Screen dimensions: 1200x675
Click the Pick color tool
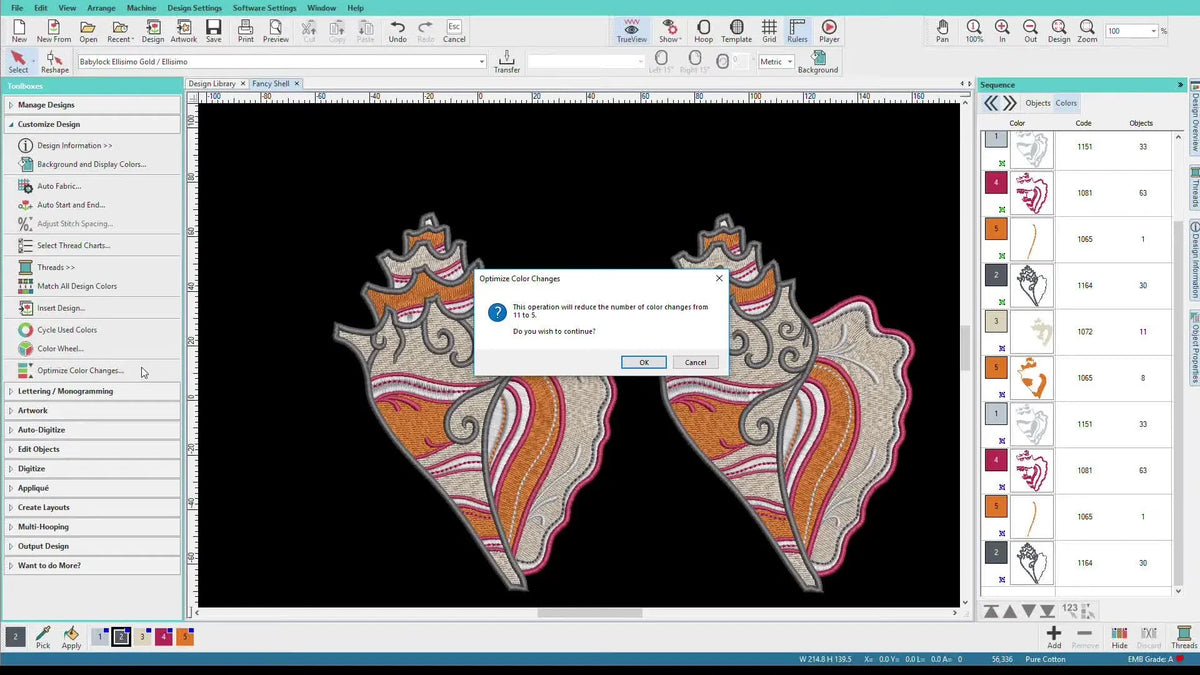tap(43, 638)
